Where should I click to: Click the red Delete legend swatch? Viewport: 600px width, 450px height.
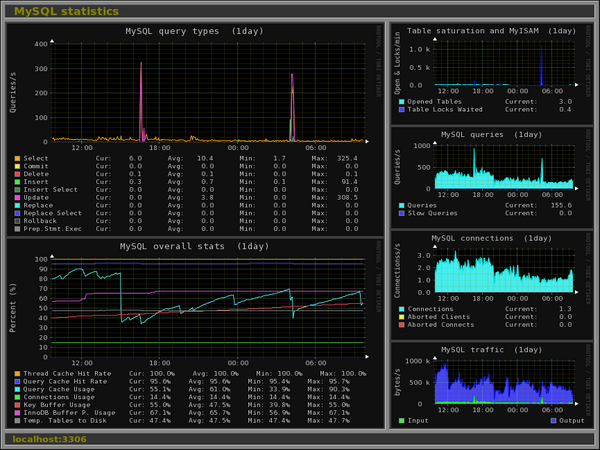pos(17,174)
